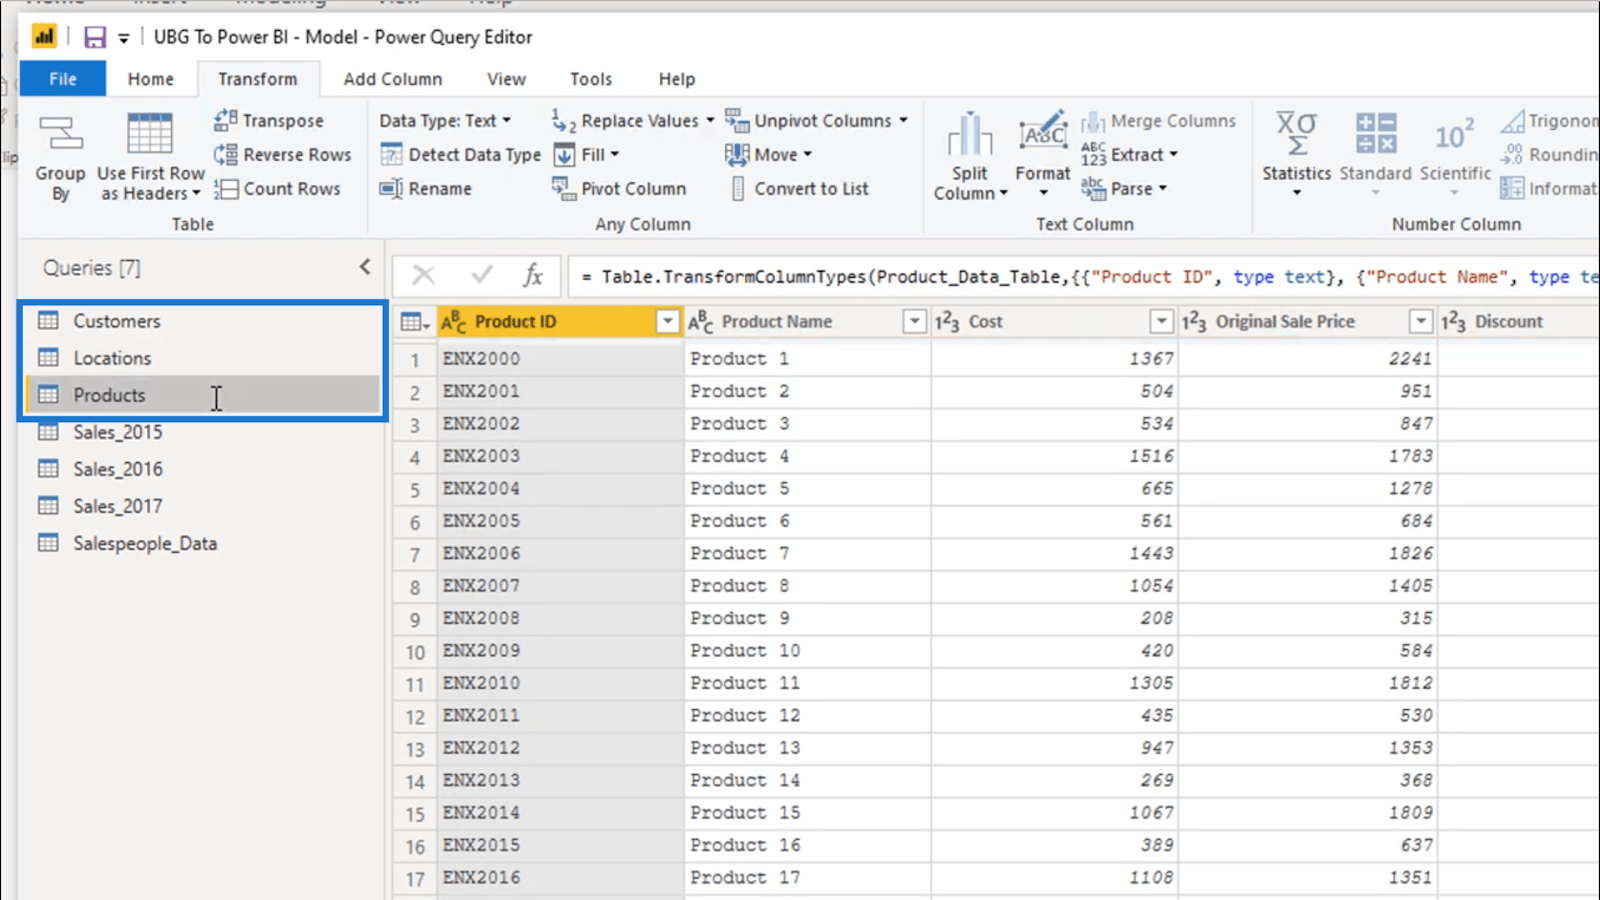
Task: Open the Extract dropdown
Action: tap(1129, 155)
